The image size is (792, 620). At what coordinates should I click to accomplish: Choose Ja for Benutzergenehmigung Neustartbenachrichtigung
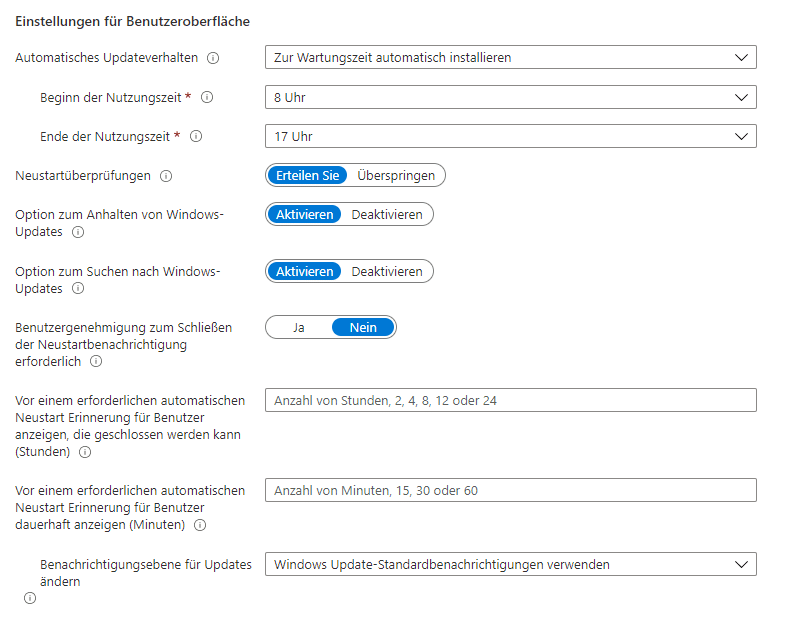click(x=298, y=327)
